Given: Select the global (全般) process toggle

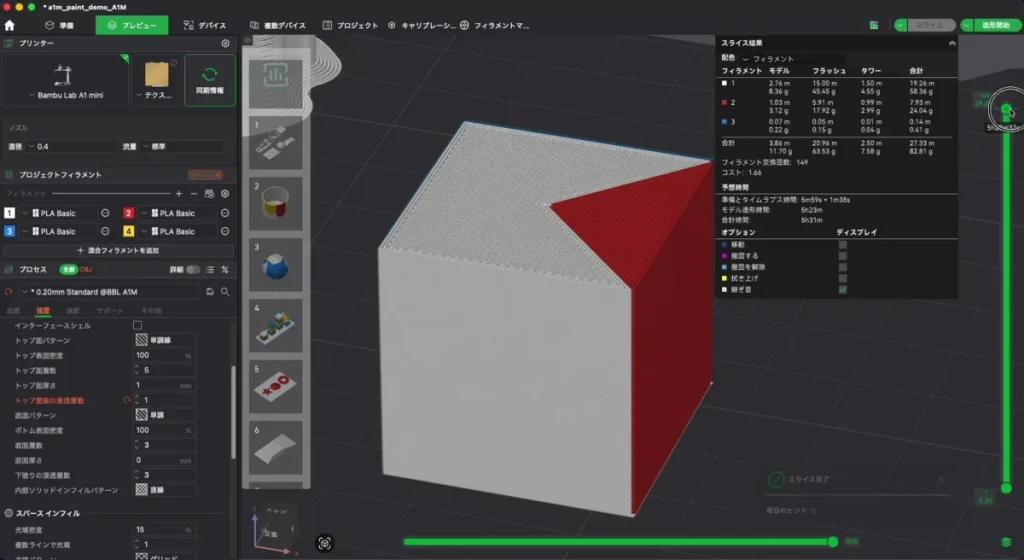Looking at the screenshot, I should (x=68, y=270).
